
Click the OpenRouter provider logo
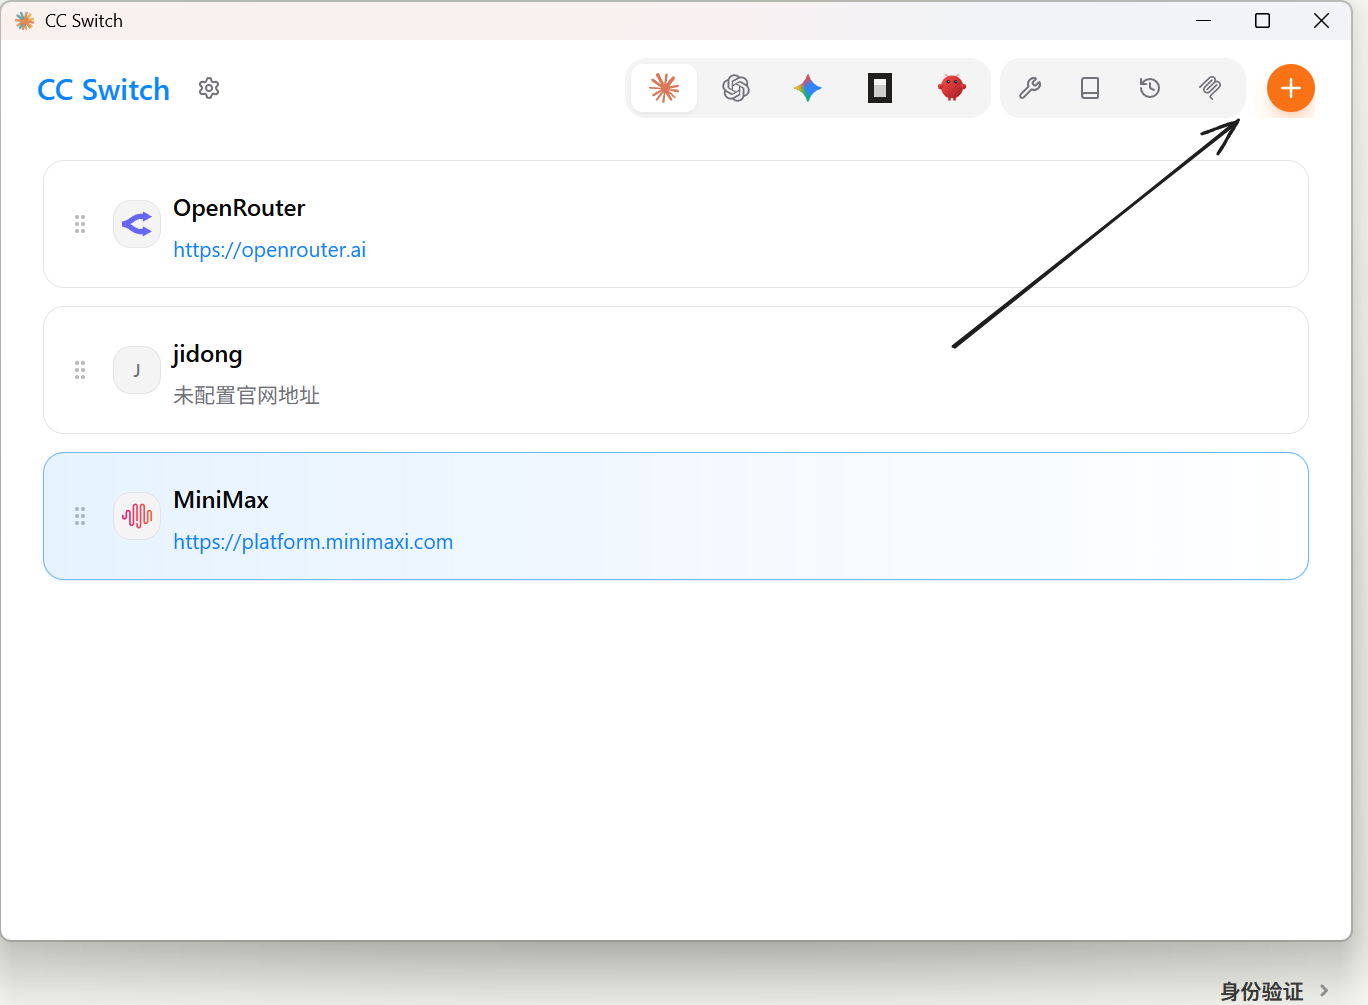[x=137, y=224]
